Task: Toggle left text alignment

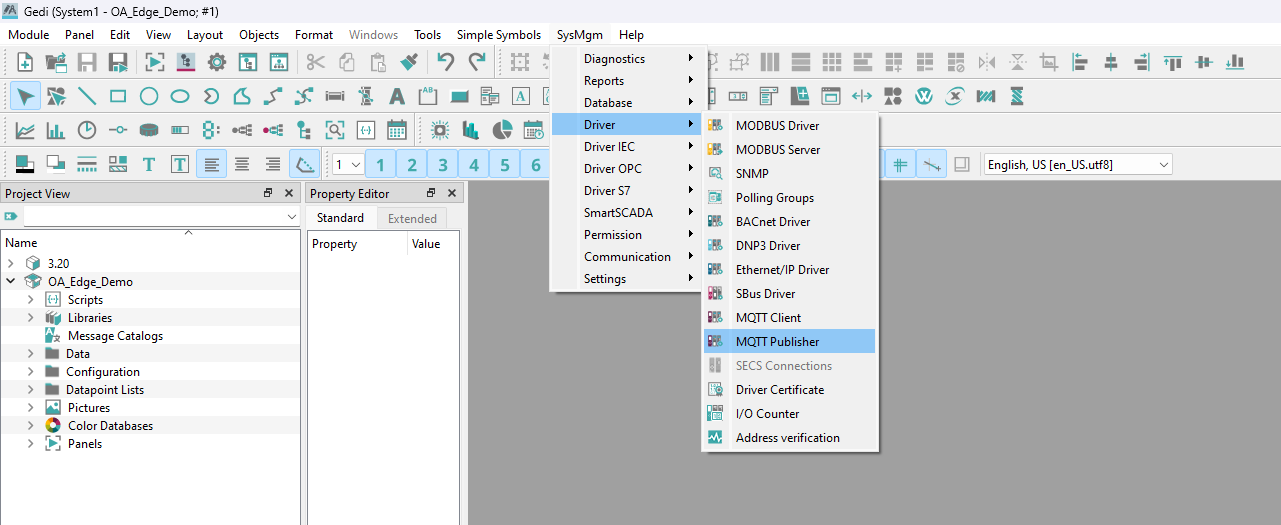Action: click(x=211, y=165)
